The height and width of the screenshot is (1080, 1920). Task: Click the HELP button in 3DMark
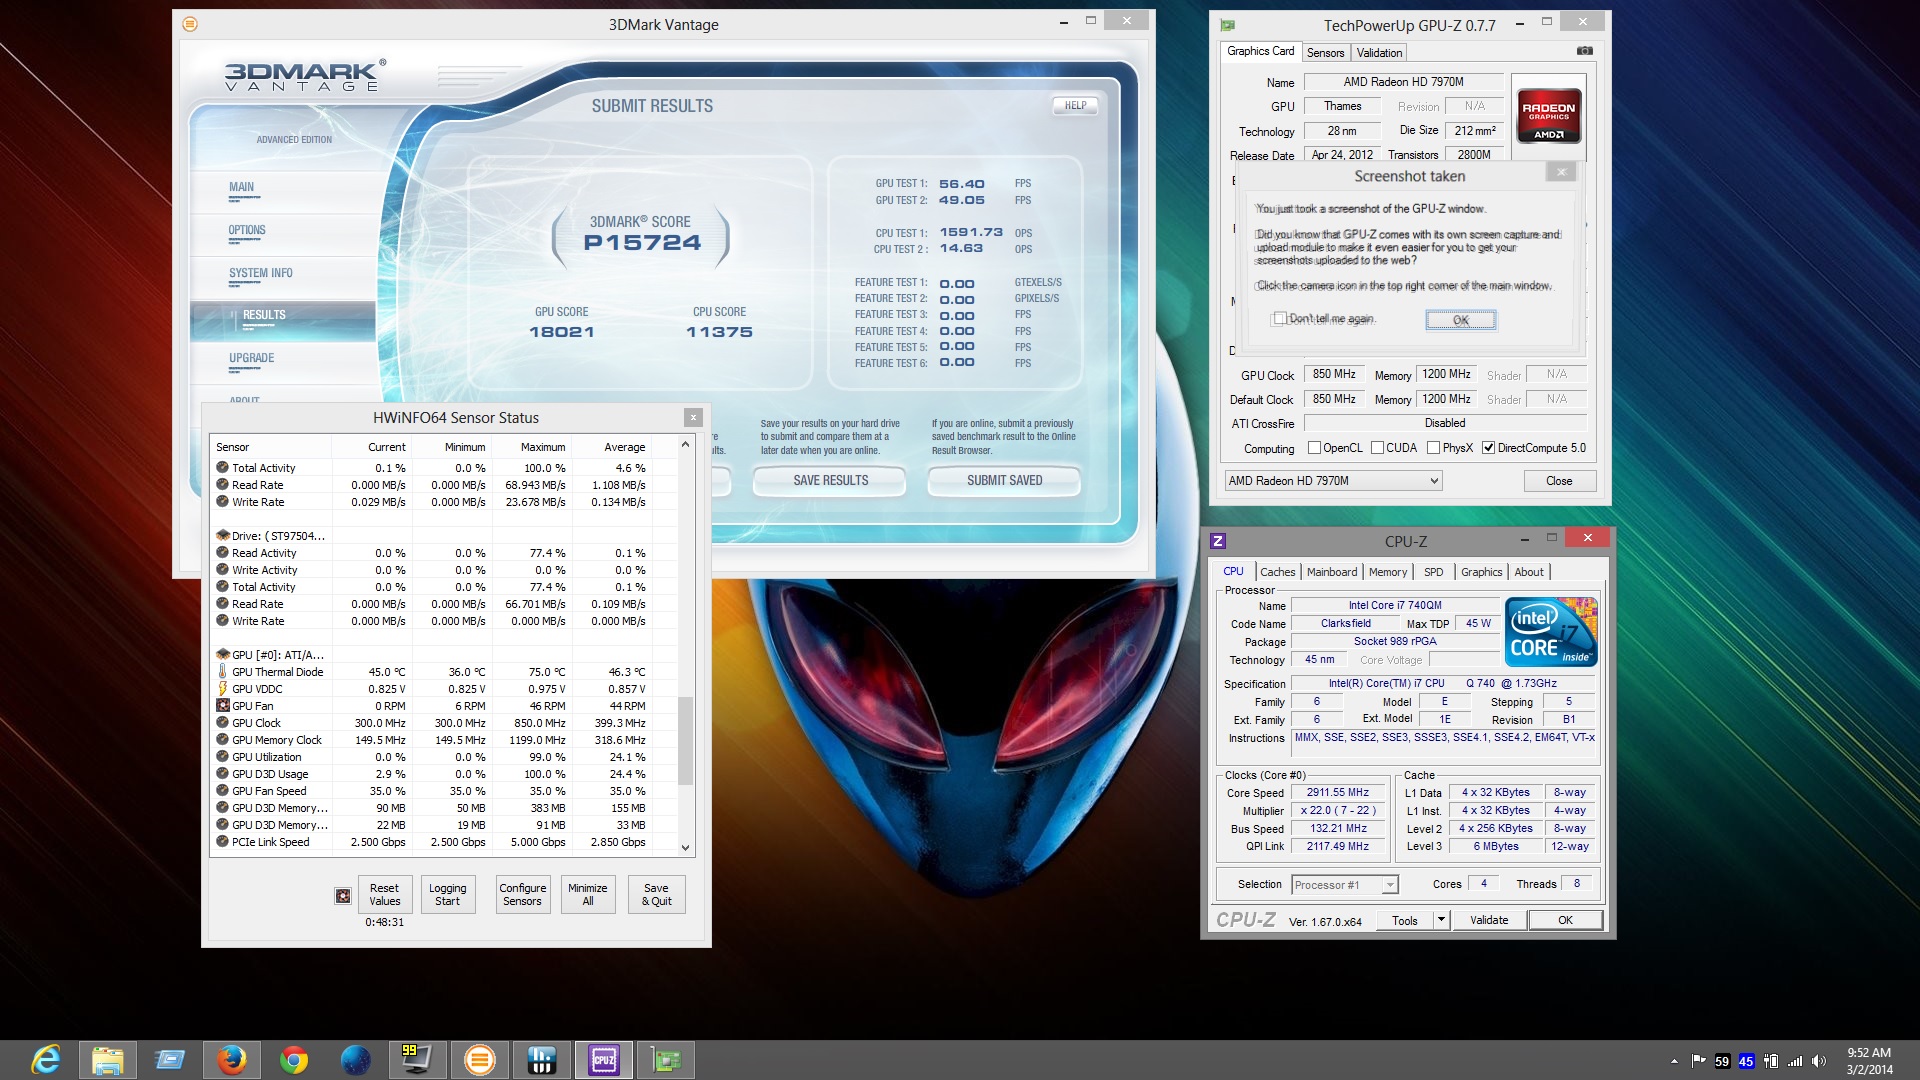point(1075,105)
